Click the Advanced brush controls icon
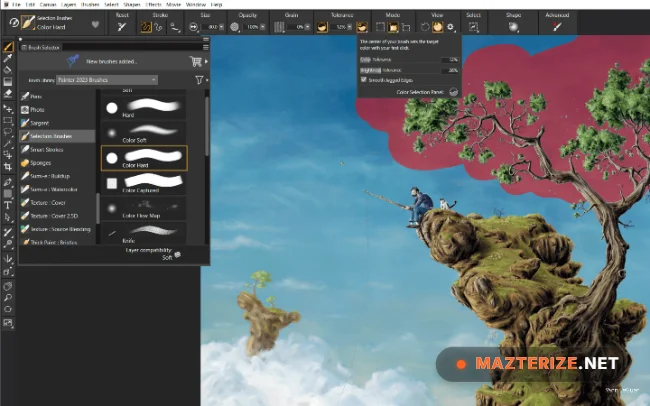The width and height of the screenshot is (650, 406). 557,27
